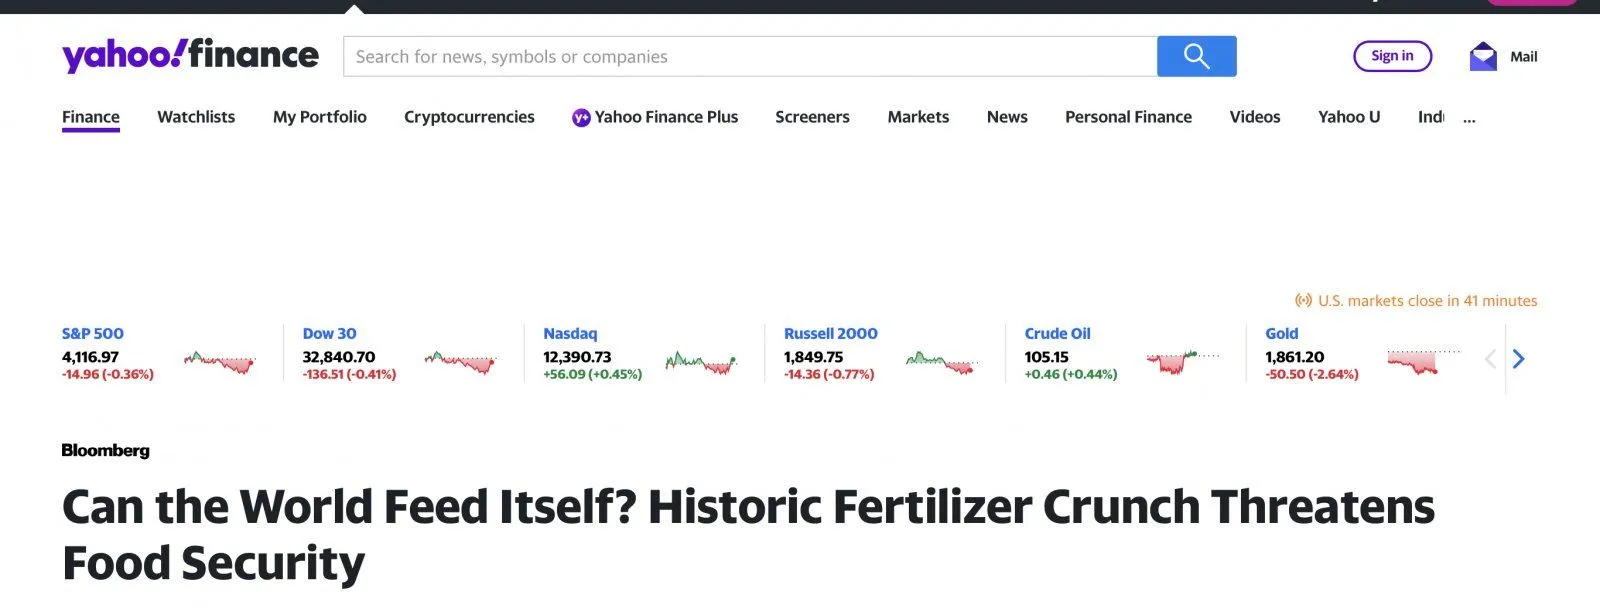Open the Watchlists tab
The height and width of the screenshot is (615, 1600).
tap(196, 117)
